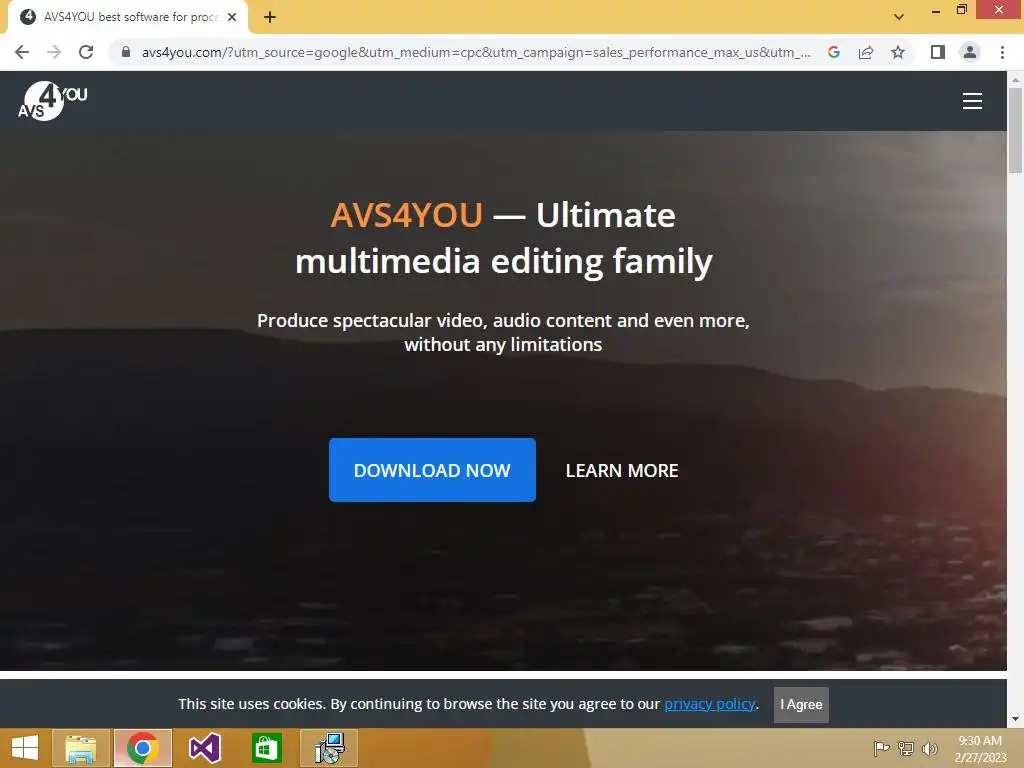Minimize the Chrome window

[935, 10]
